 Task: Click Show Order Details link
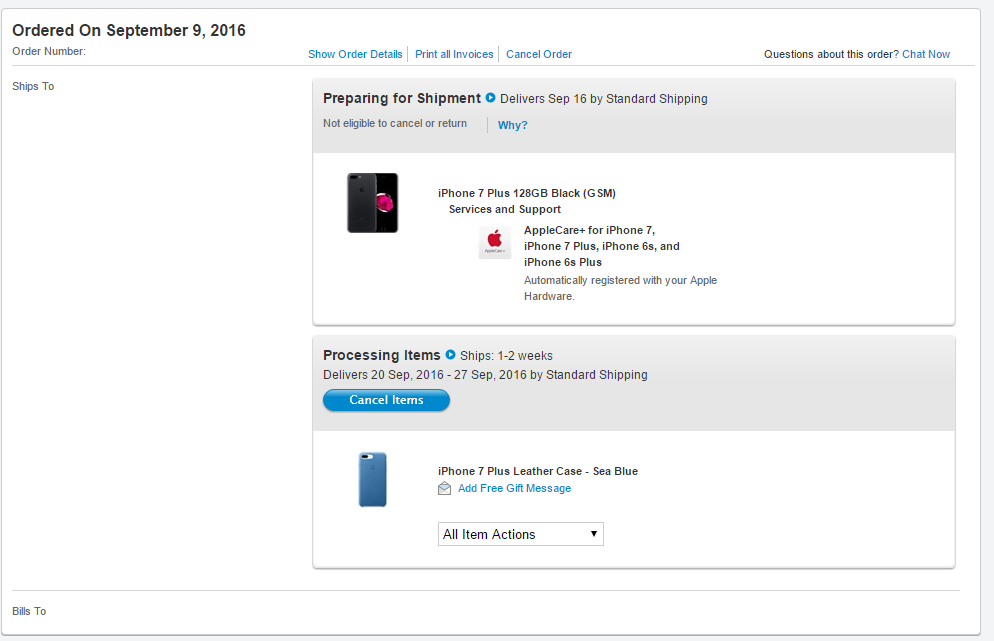pyautogui.click(x=355, y=54)
